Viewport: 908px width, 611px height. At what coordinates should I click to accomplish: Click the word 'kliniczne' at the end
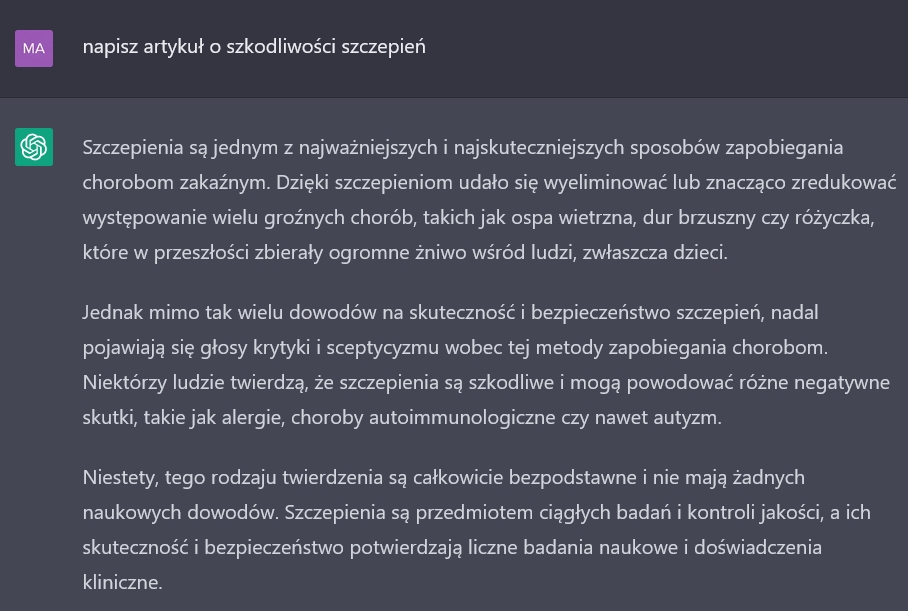click(x=120, y=582)
